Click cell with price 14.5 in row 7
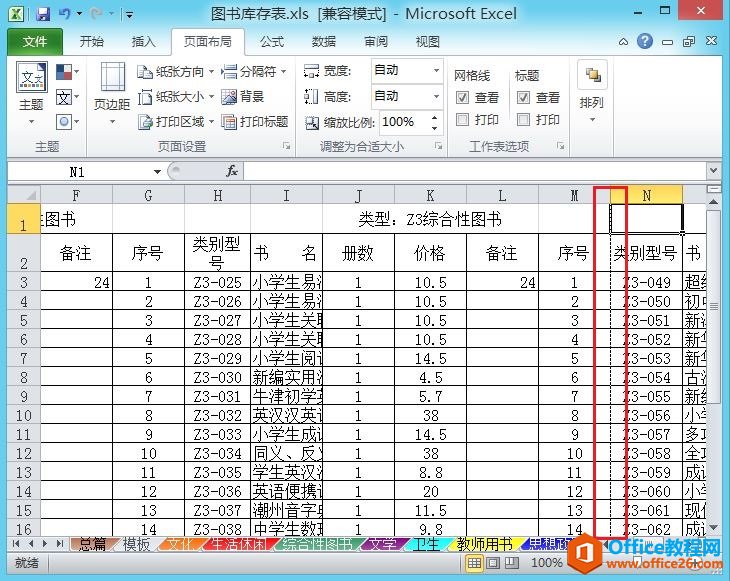 (430, 358)
